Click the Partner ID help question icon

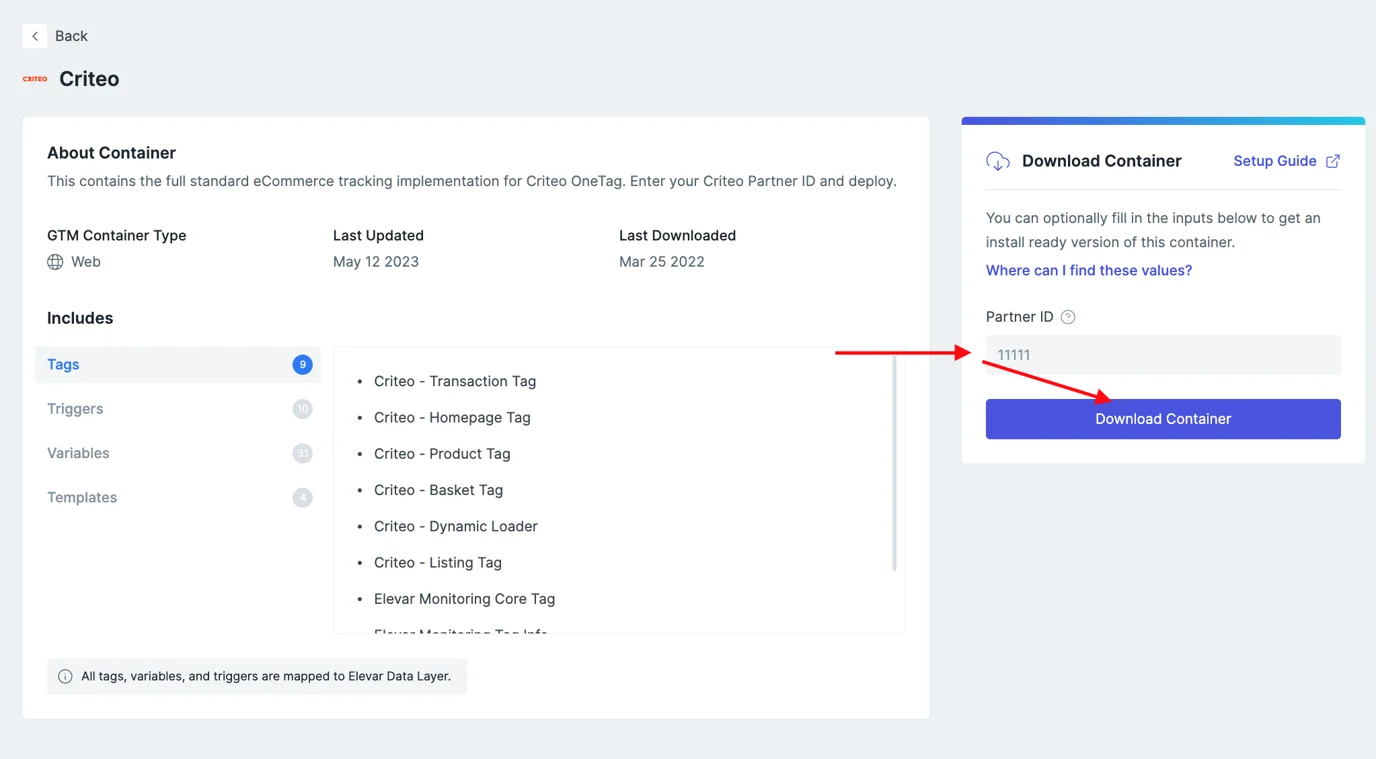[1068, 317]
